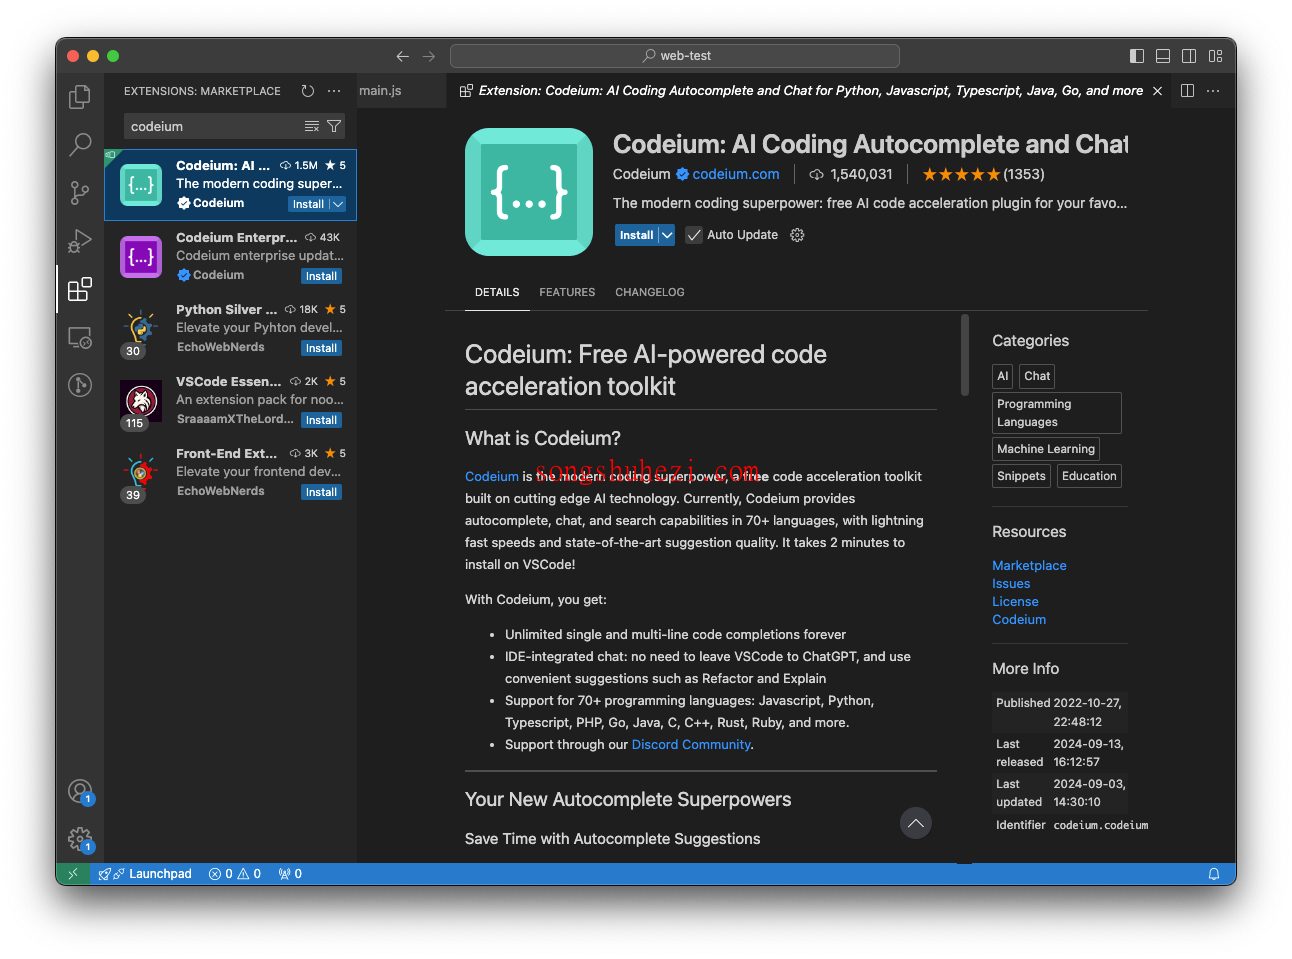Screen dimensions: 1292x959
Task: Install Codeium from the extension page
Action: 636,235
